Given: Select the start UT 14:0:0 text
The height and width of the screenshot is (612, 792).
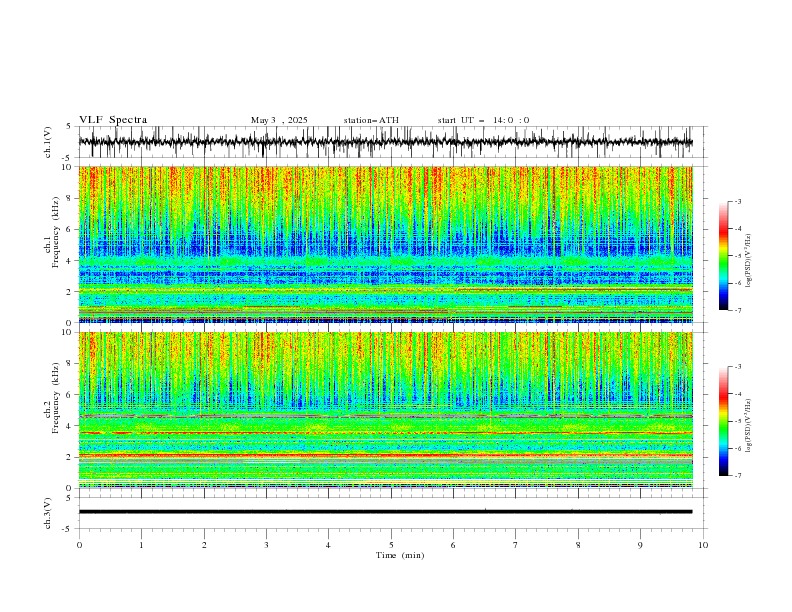Looking at the screenshot, I should click(x=483, y=120).
